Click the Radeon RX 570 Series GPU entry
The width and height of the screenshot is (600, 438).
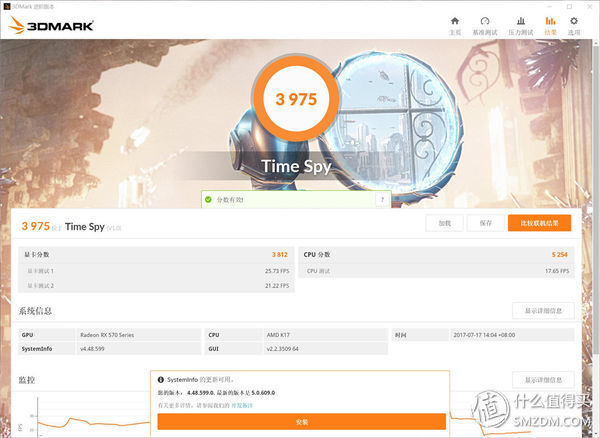click(x=107, y=335)
